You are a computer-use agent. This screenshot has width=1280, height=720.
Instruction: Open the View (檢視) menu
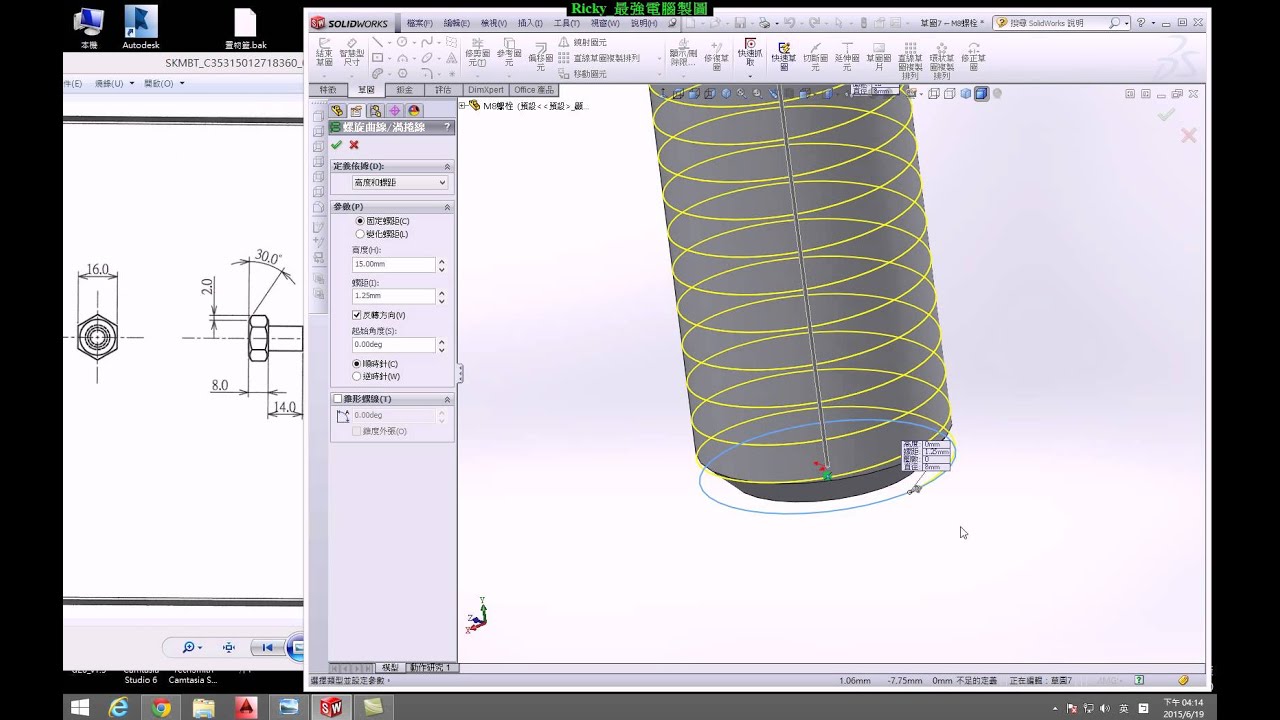pos(493,23)
